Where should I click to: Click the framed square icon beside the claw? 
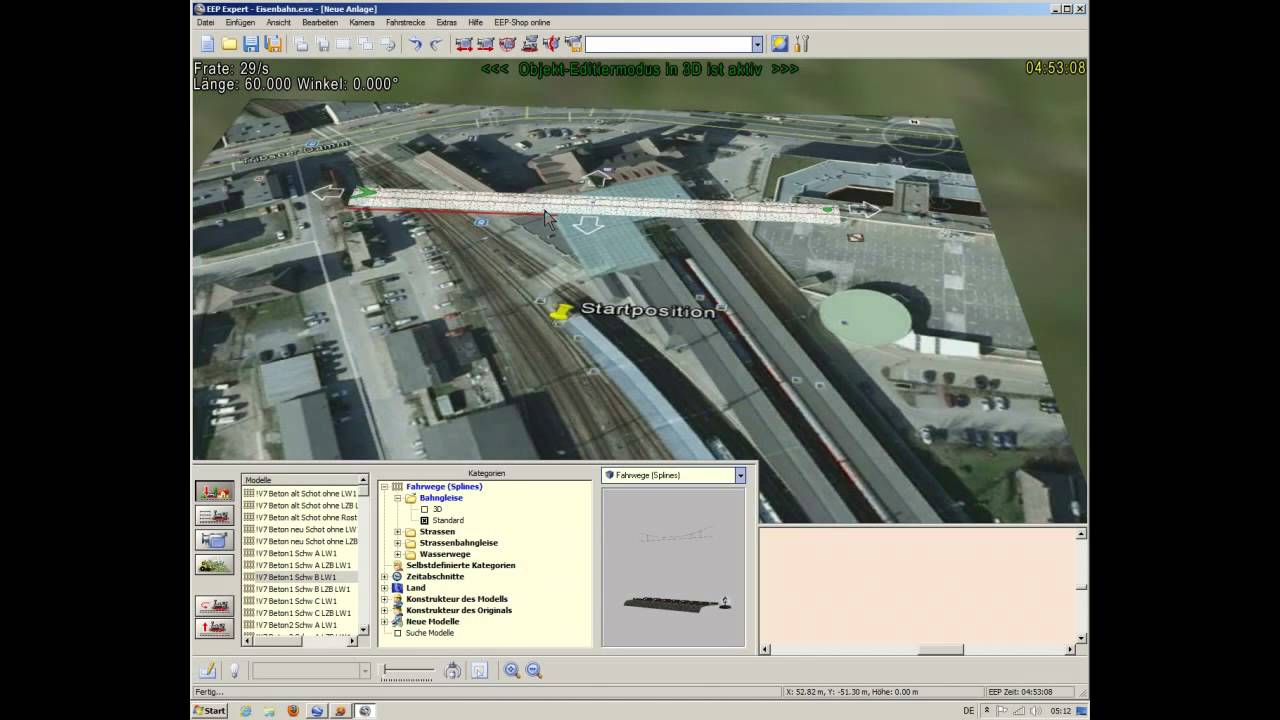479,671
